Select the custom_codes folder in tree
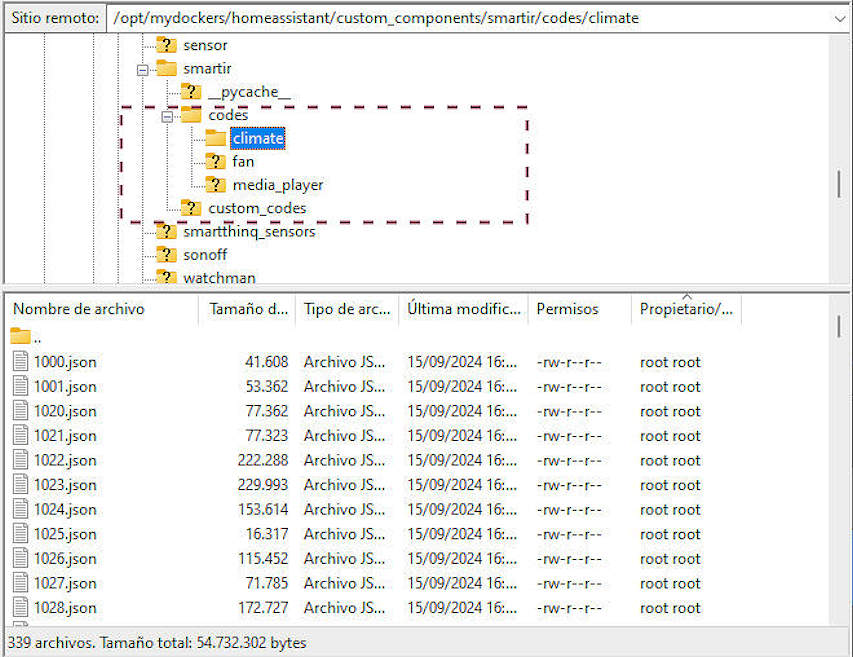853x657 pixels. tap(257, 208)
